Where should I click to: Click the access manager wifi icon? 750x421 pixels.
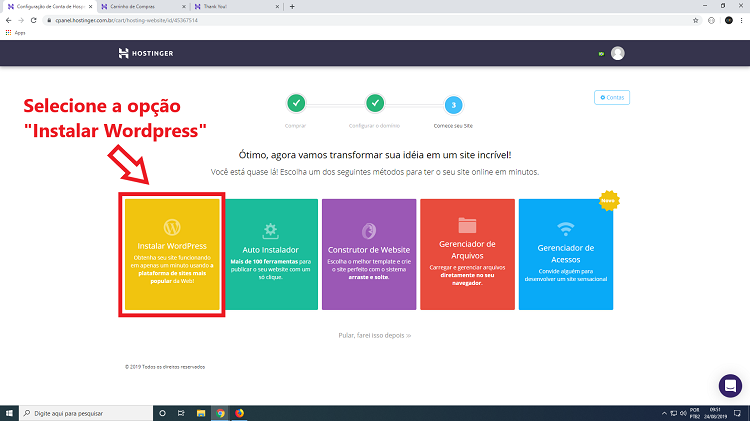click(566, 229)
